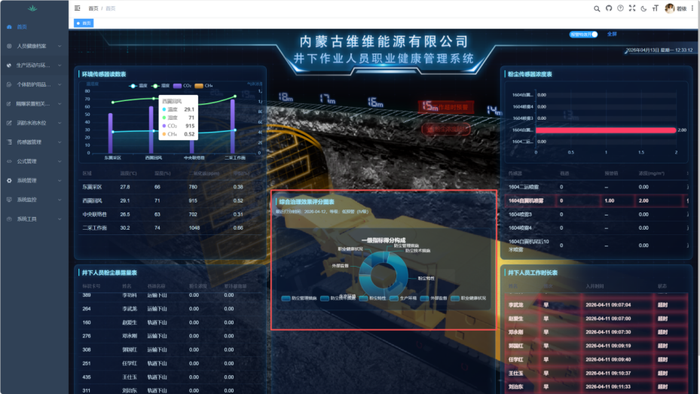
Task: Click the 二采工作面 CO₂ value 1048
Action: (x=194, y=228)
